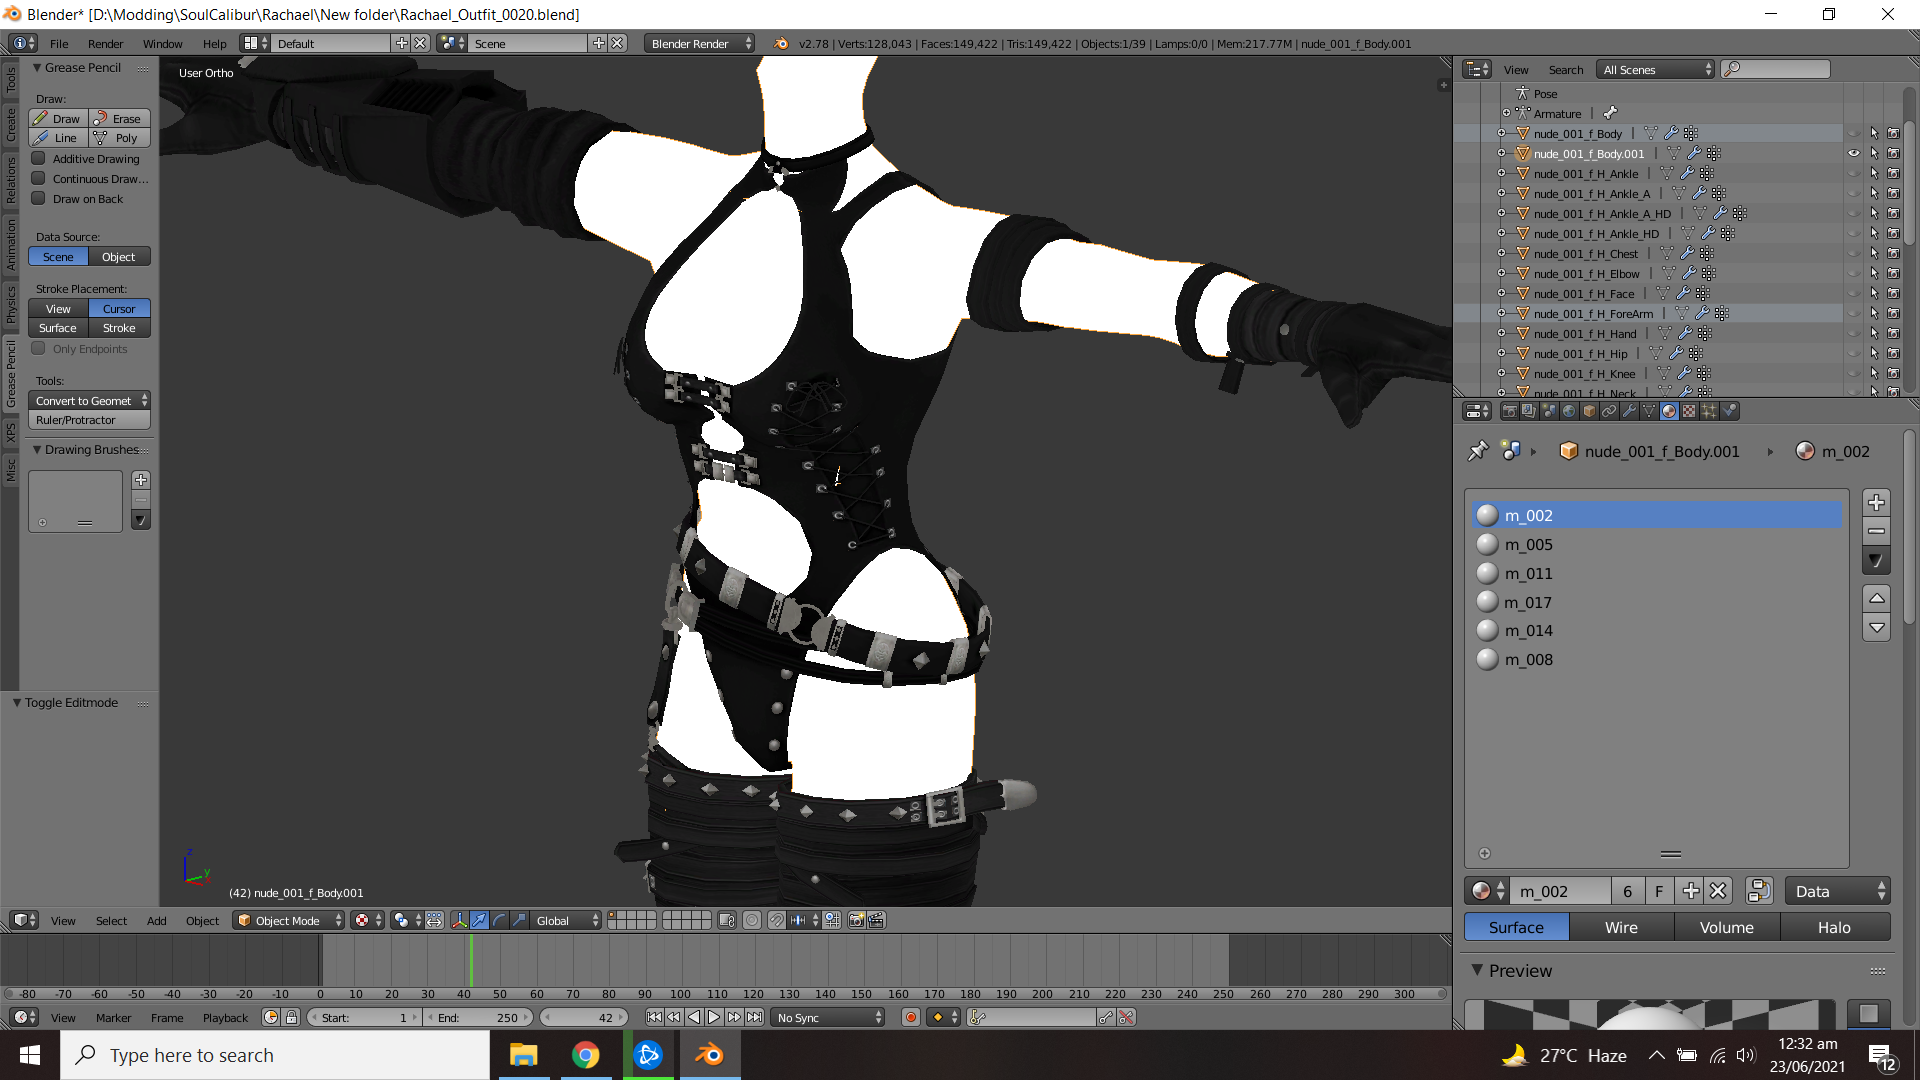The image size is (1920, 1080).
Task: Click the OpenGL render animation clapper icon
Action: pyautogui.click(x=876, y=920)
